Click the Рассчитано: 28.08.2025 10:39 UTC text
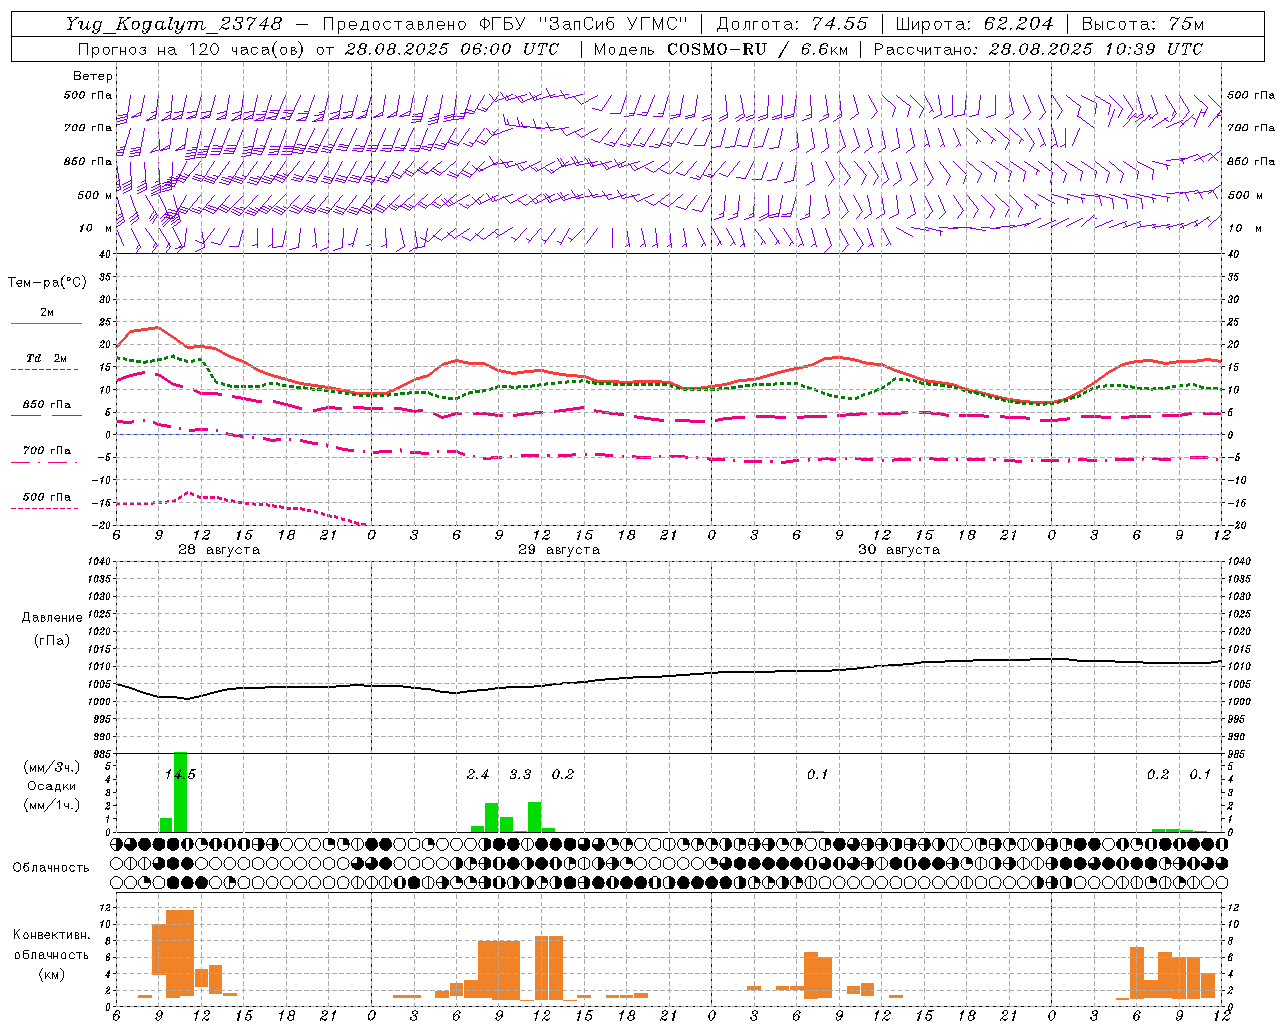This screenshot has height=1024, width=1280. (1038, 49)
